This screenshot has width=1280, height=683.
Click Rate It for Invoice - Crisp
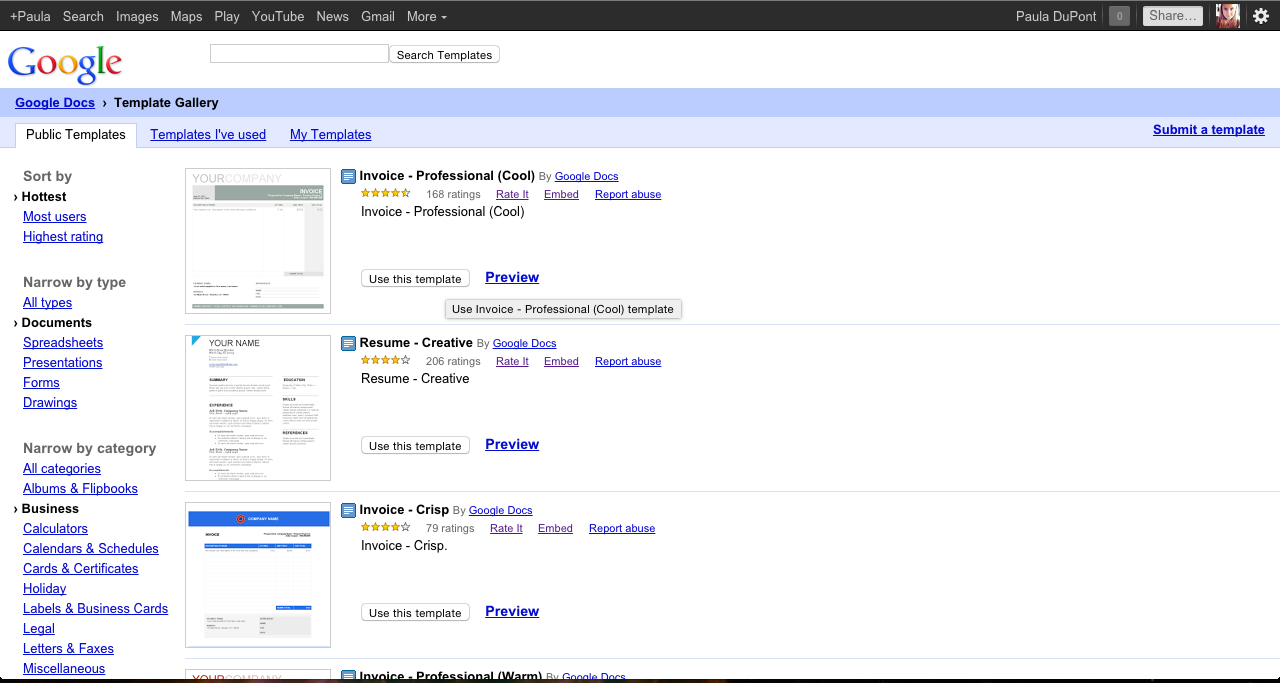click(x=506, y=529)
